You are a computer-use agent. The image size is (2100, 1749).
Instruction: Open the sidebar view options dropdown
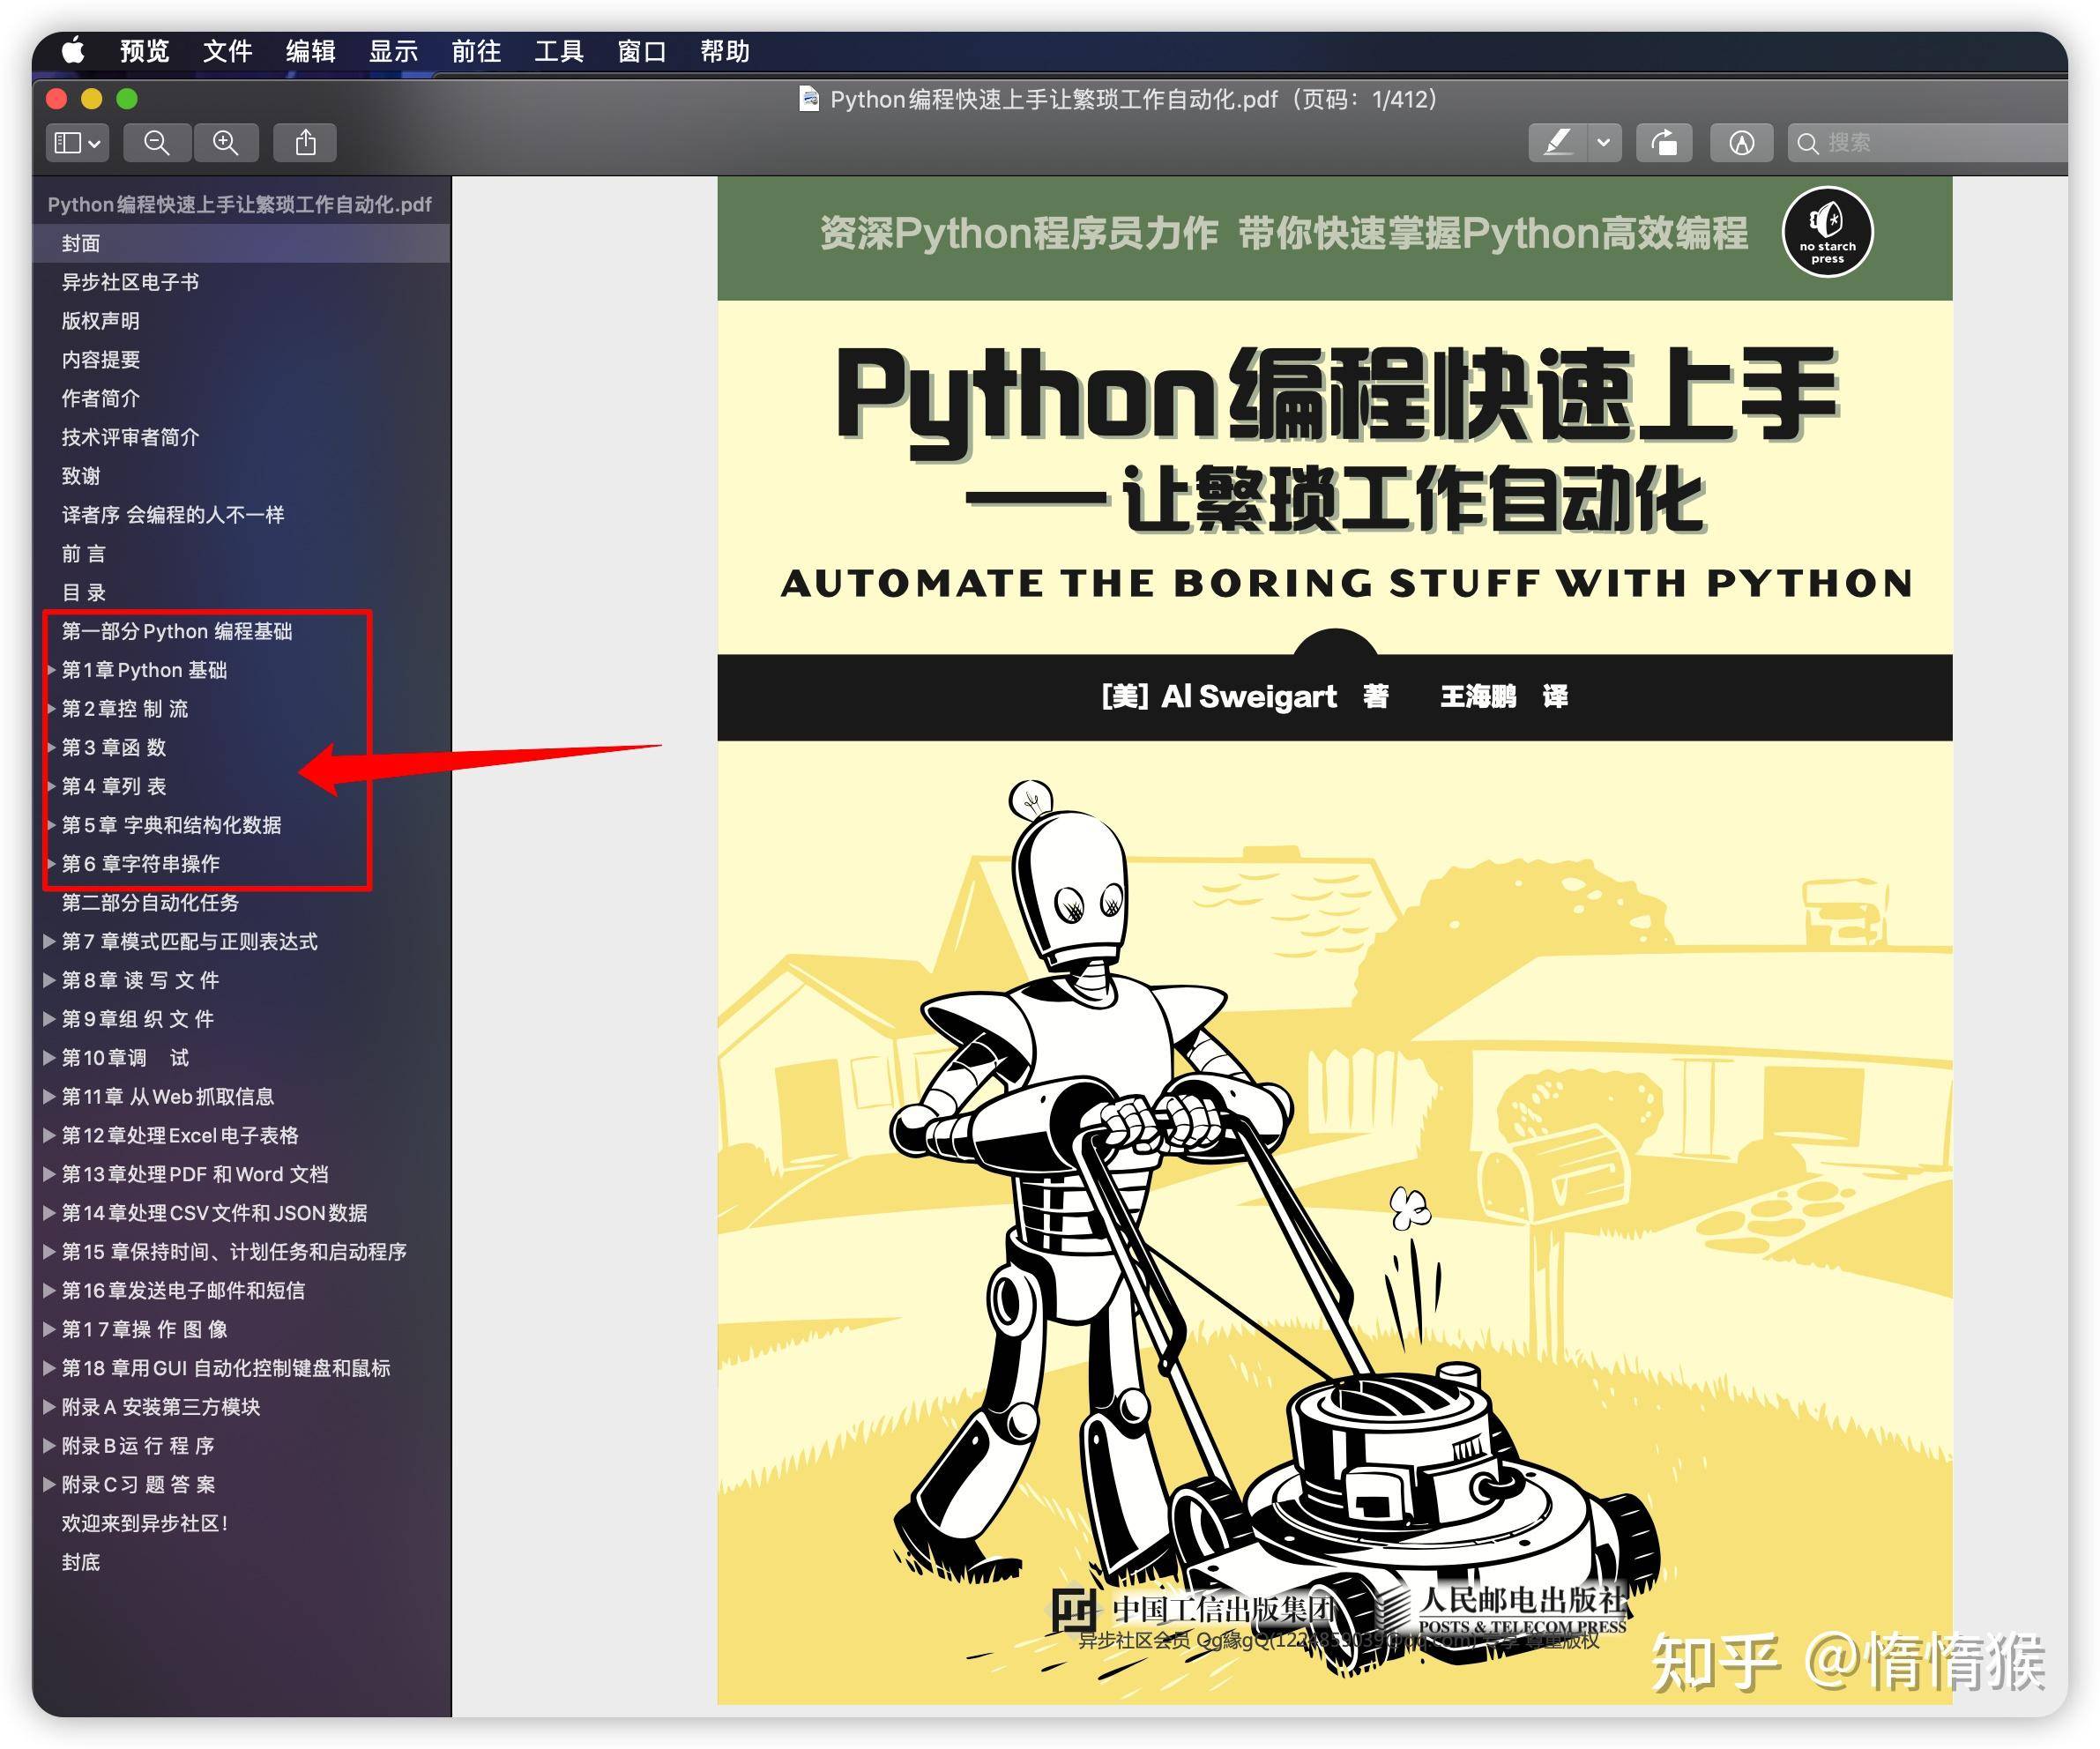coord(77,143)
